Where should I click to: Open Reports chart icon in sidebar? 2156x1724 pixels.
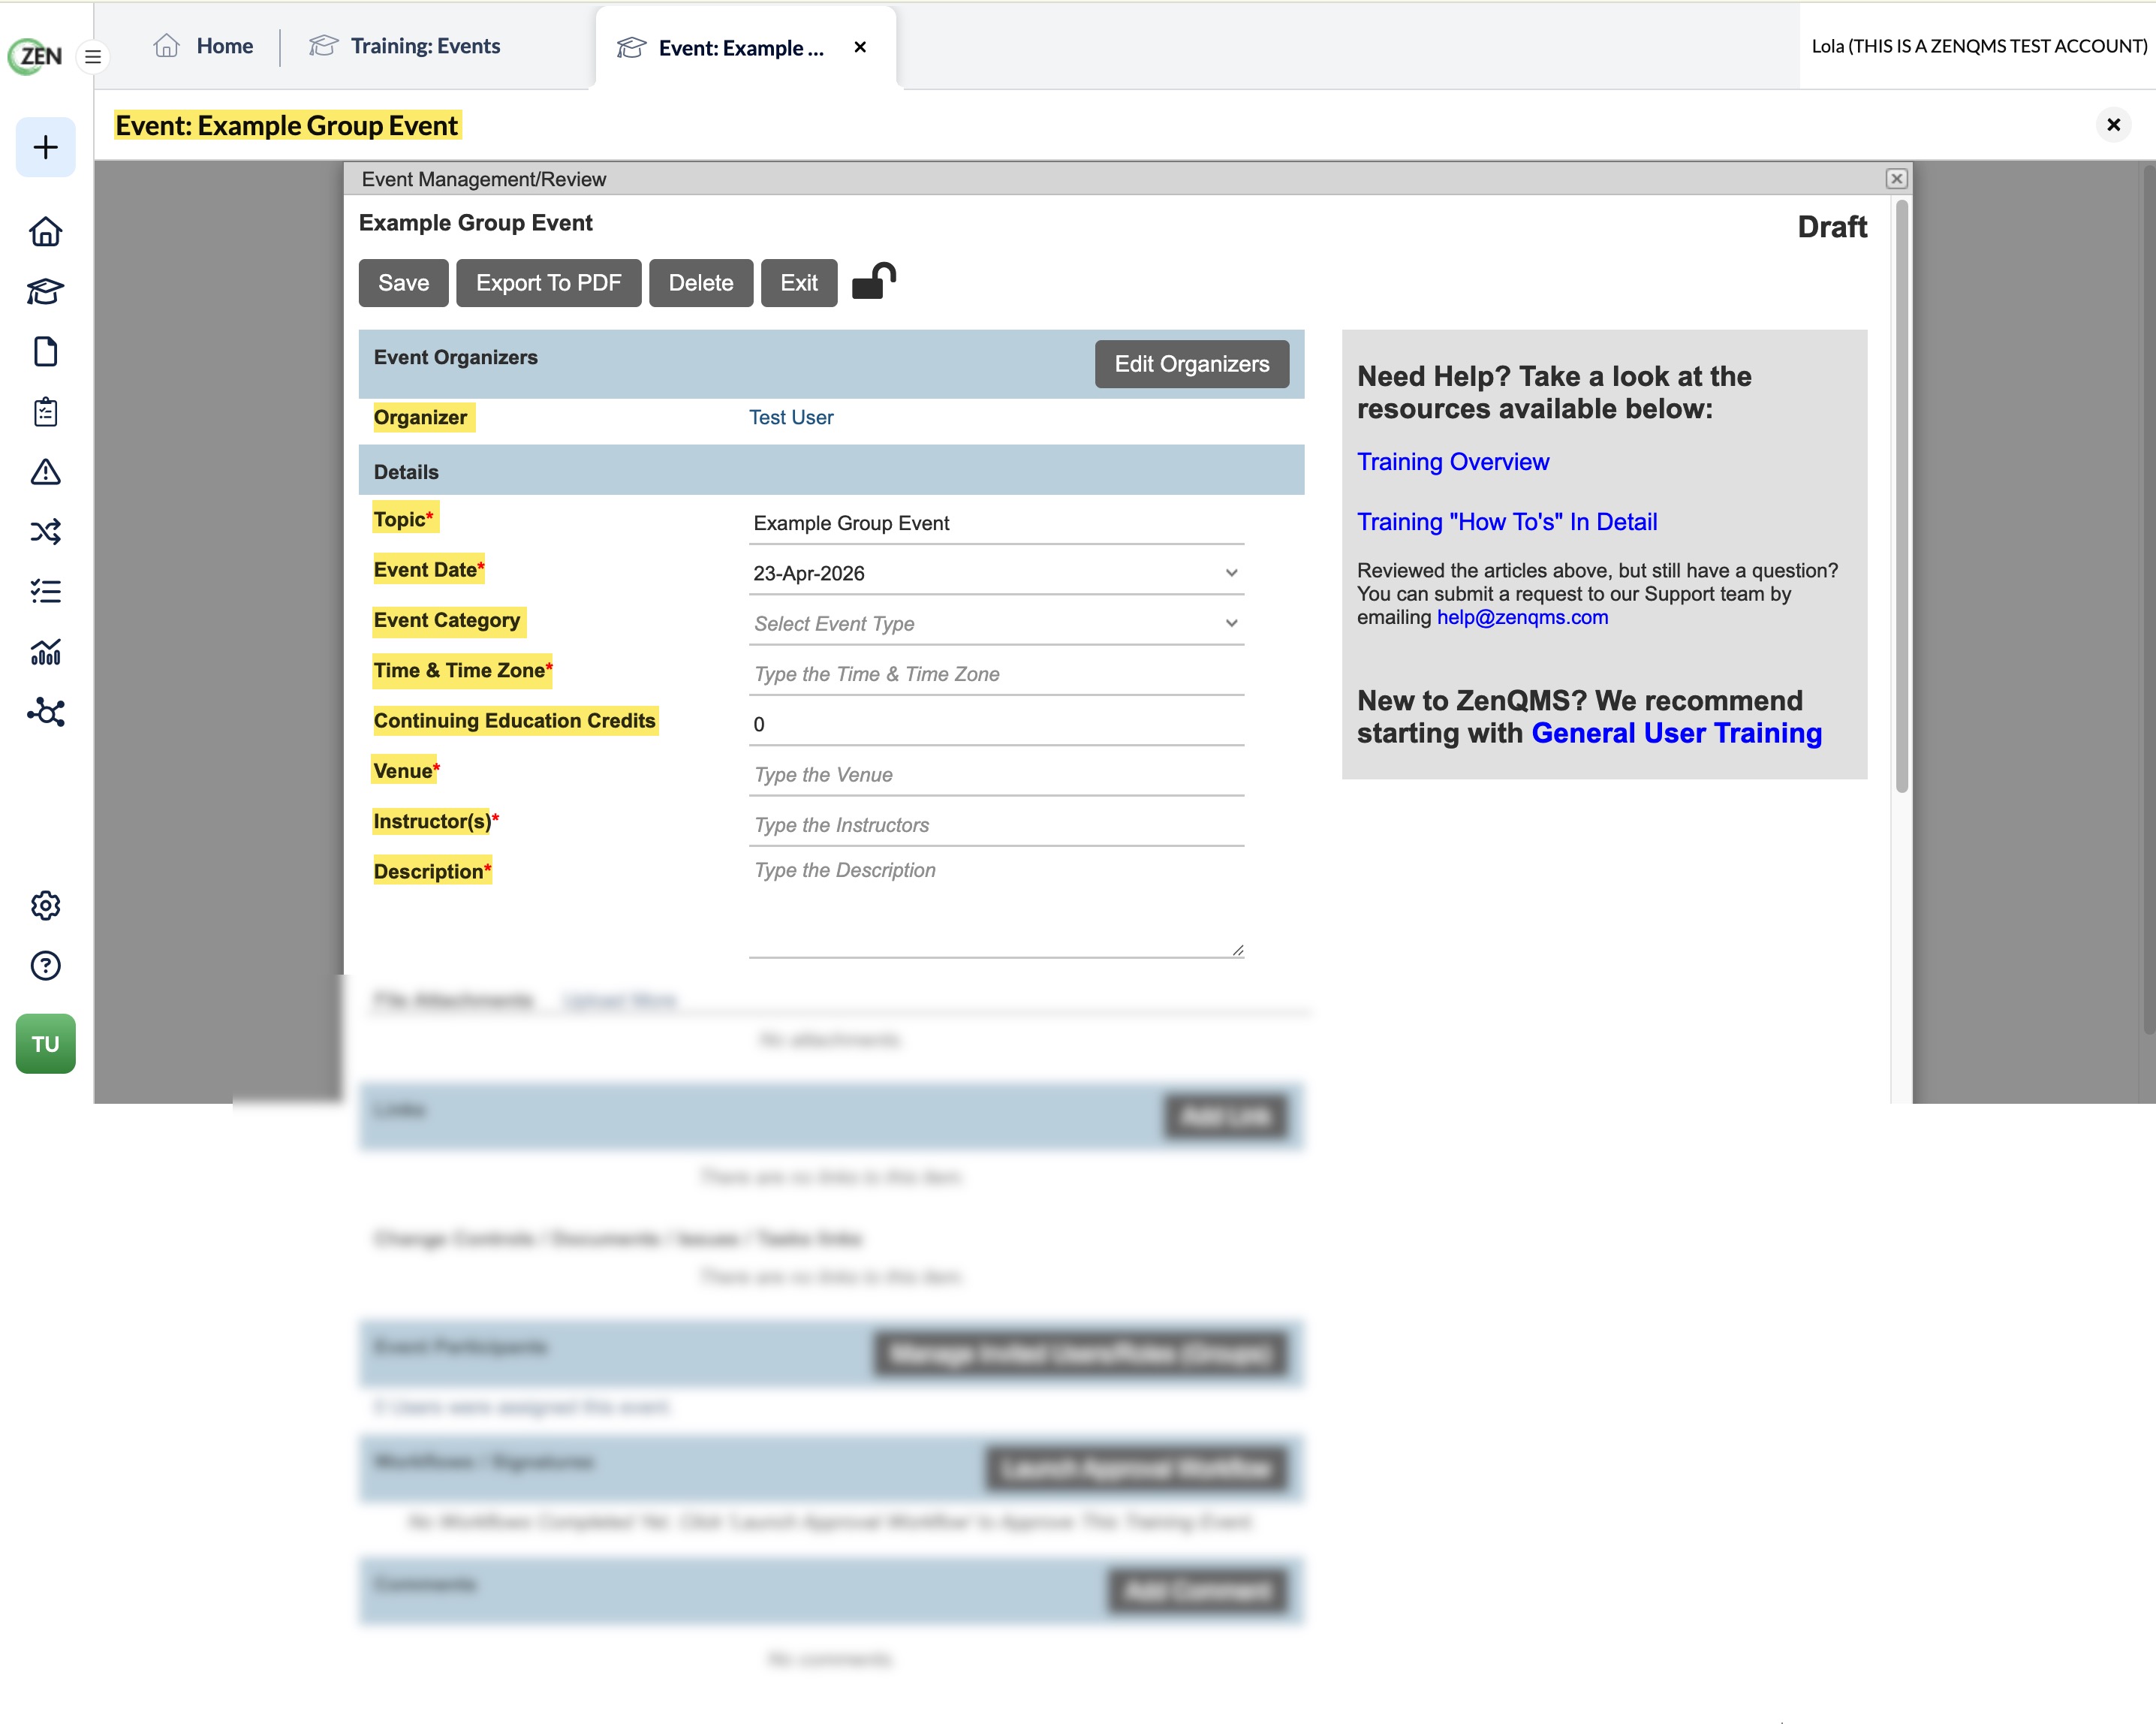click(x=45, y=652)
